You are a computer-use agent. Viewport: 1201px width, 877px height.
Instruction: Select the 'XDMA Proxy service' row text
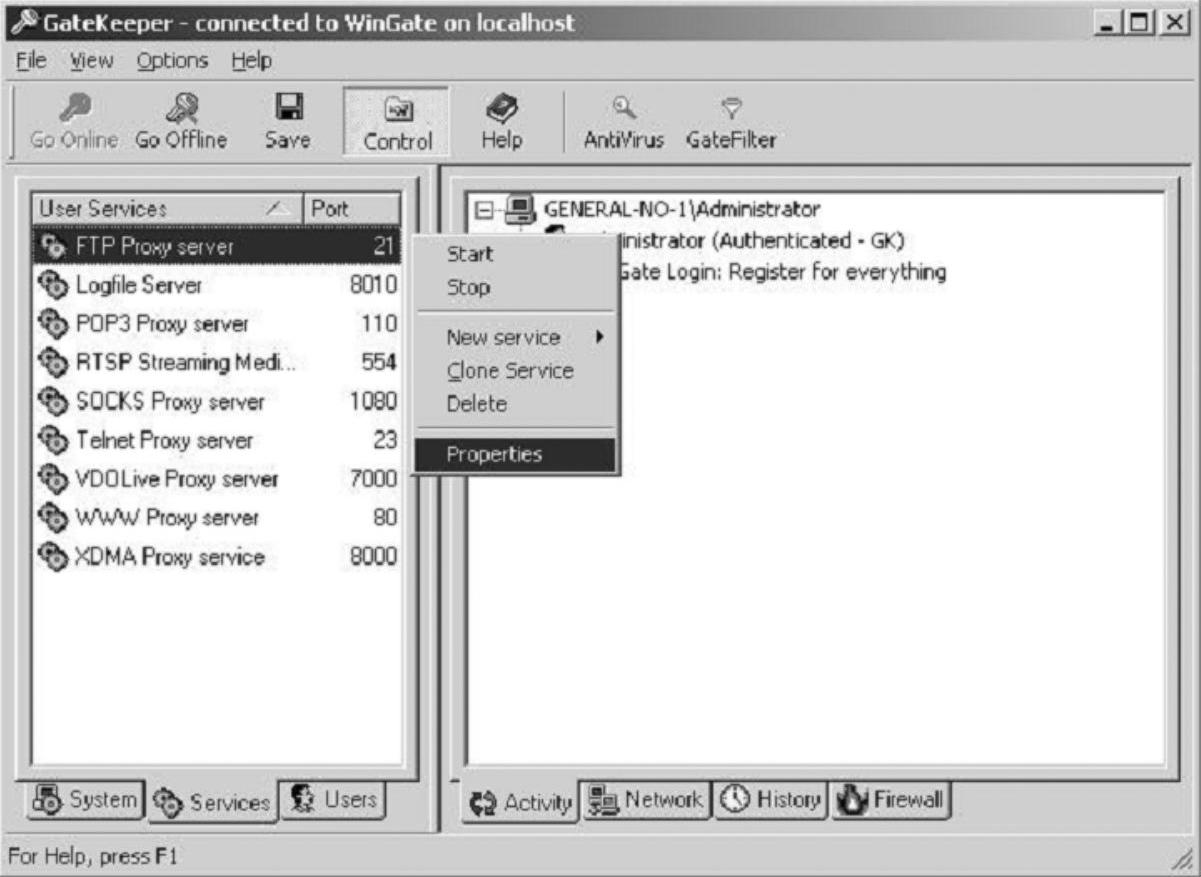[x=170, y=556]
